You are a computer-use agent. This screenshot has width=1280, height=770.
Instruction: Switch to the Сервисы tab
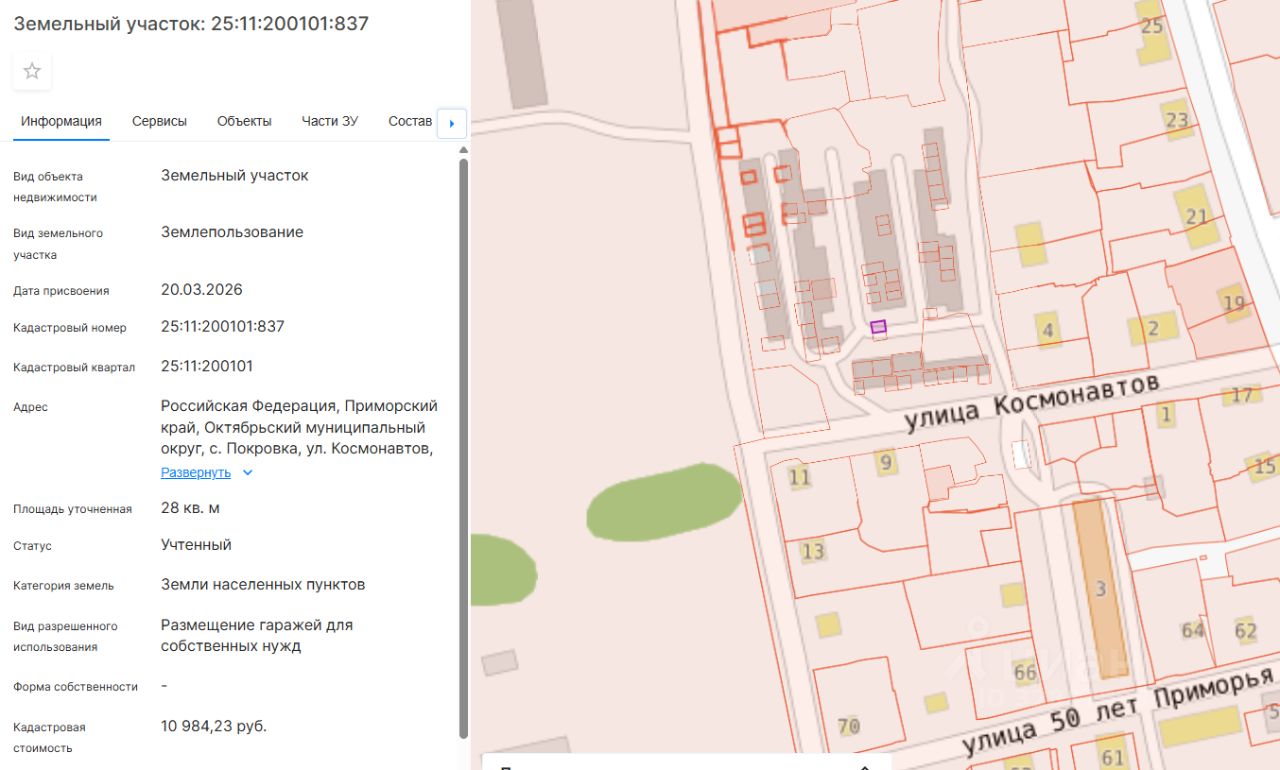(159, 121)
